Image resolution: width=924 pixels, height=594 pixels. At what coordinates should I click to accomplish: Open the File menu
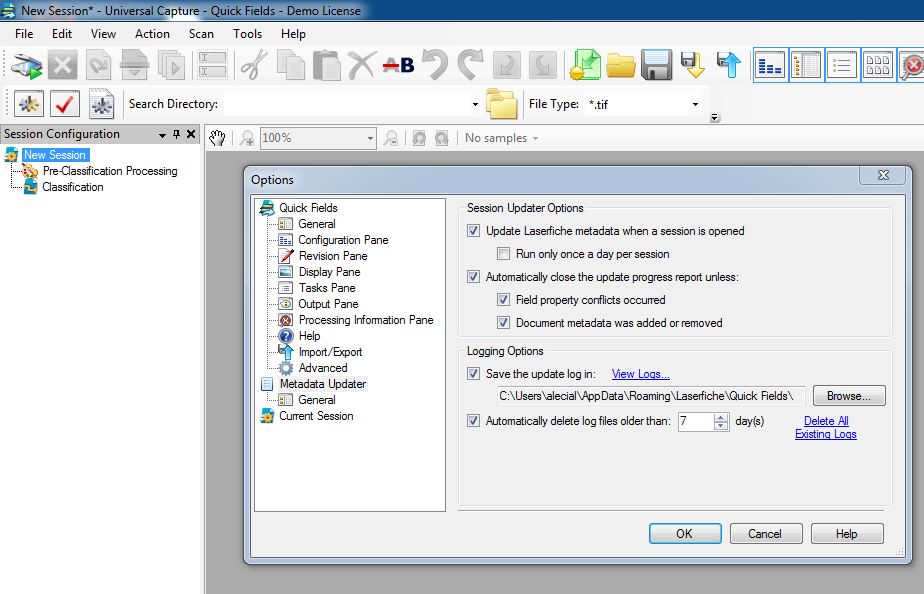pos(24,34)
